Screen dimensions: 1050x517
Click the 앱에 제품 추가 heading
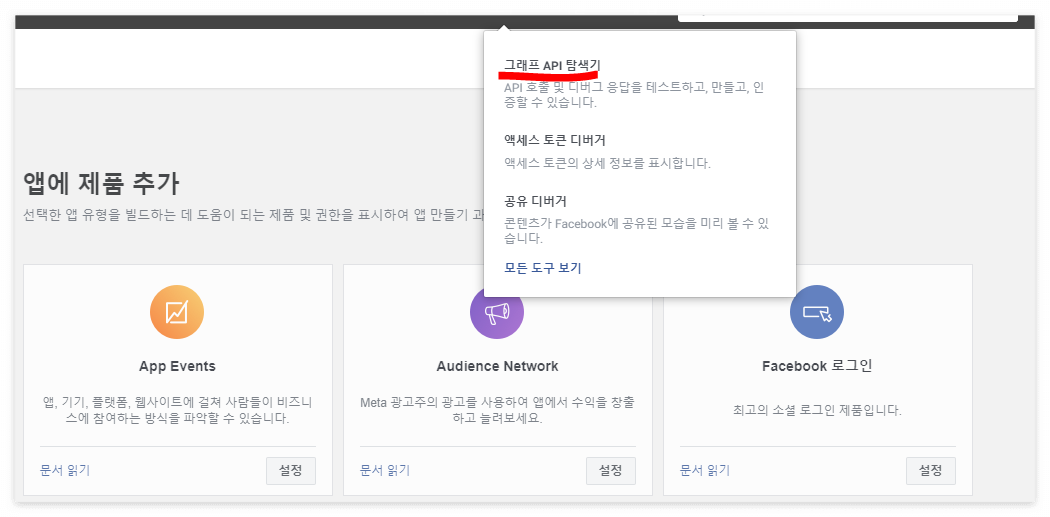(x=101, y=183)
